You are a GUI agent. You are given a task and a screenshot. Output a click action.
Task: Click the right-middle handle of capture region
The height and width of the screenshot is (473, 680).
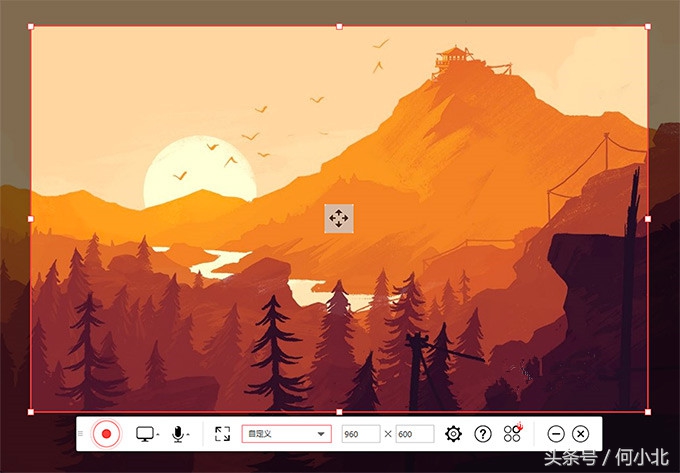coord(648,219)
